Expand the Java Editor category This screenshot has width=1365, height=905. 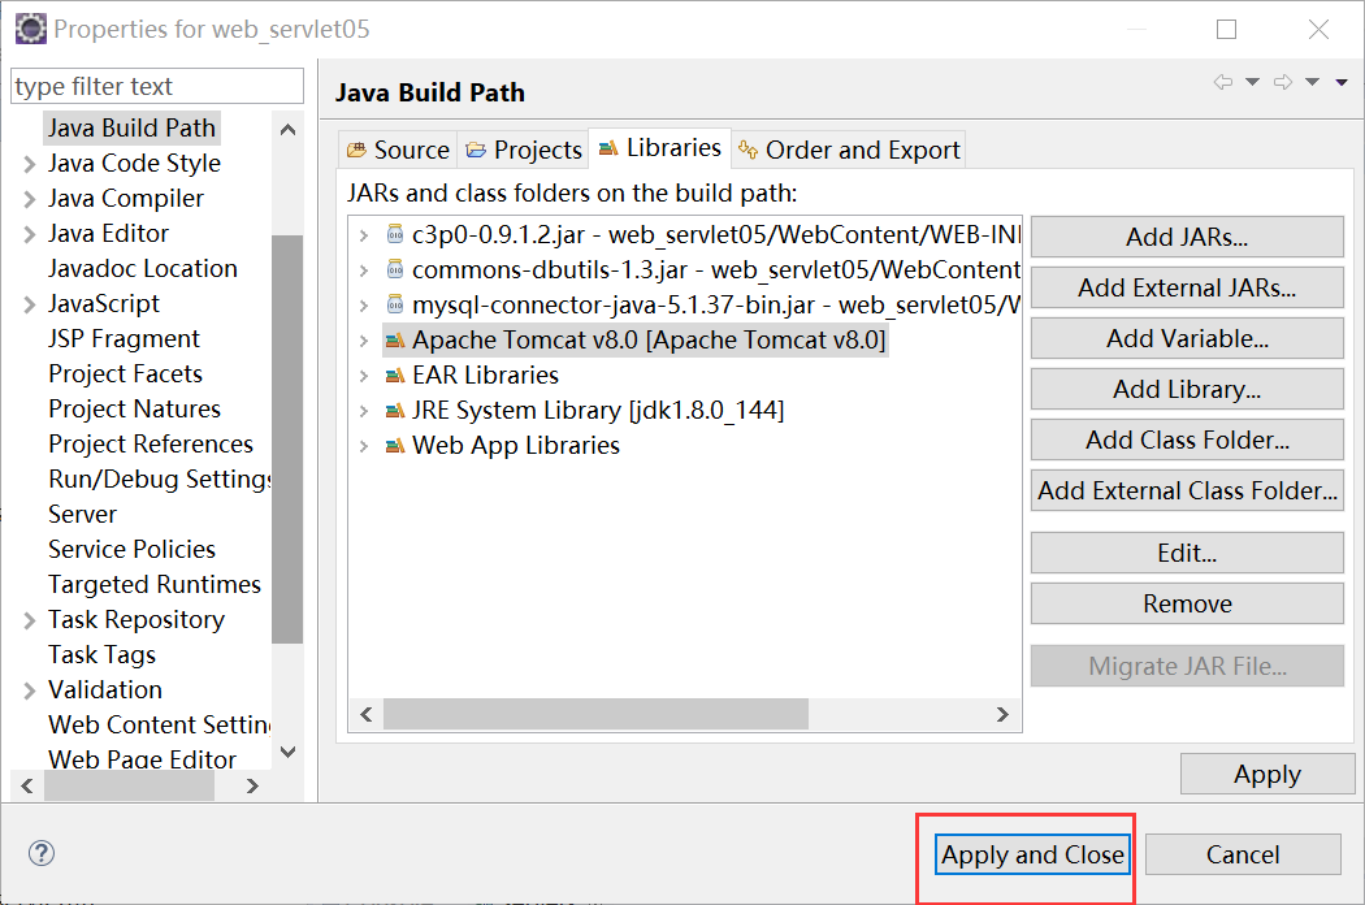[29, 234]
